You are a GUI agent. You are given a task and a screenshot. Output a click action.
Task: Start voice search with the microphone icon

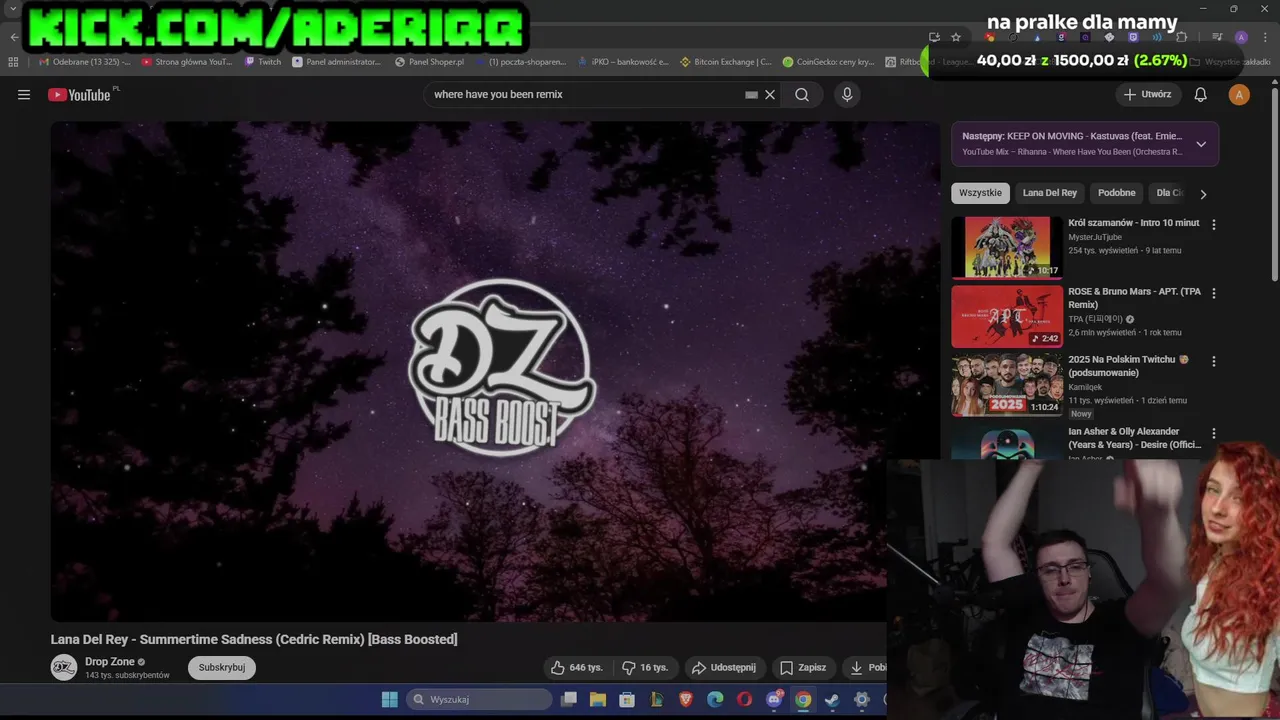coord(847,95)
